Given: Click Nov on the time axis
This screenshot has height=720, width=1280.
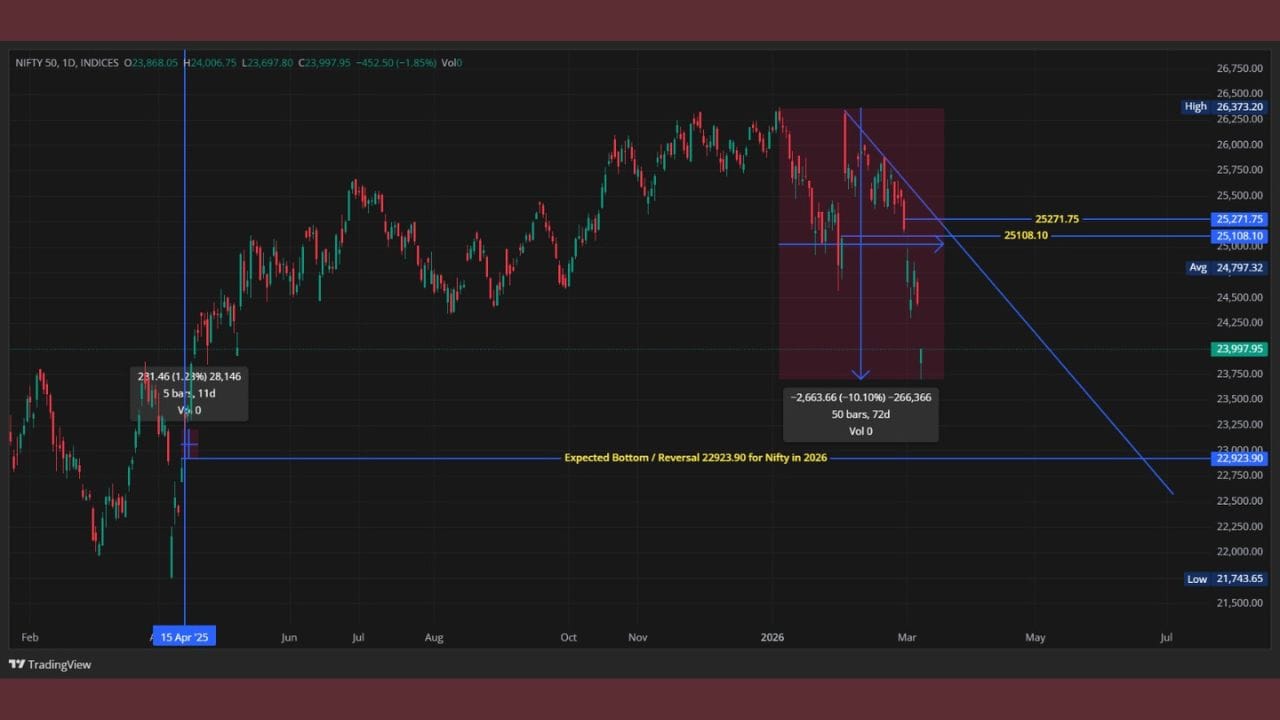Looking at the screenshot, I should [638, 637].
